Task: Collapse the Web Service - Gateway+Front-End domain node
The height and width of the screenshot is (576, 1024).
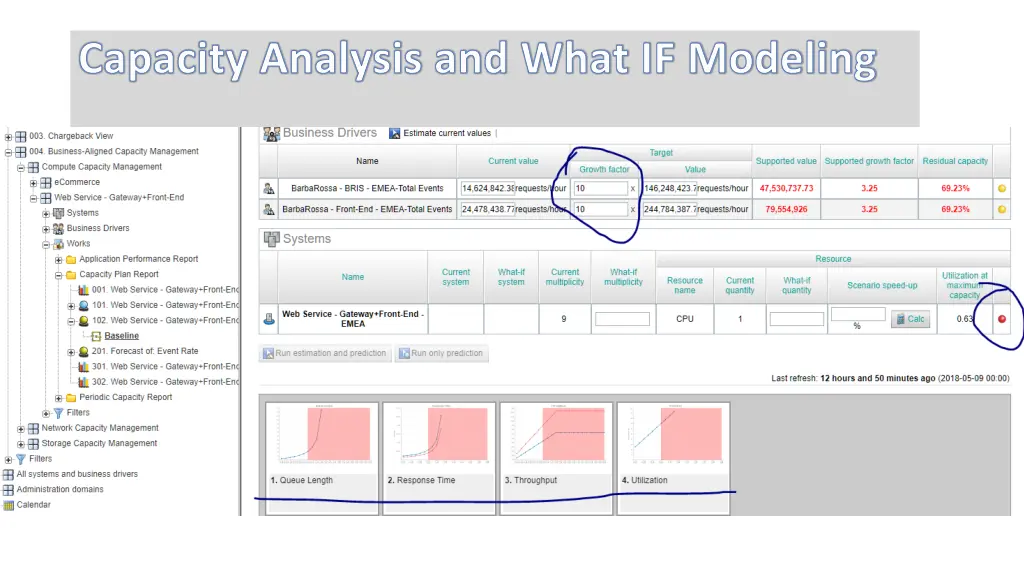Action: click(x=33, y=199)
